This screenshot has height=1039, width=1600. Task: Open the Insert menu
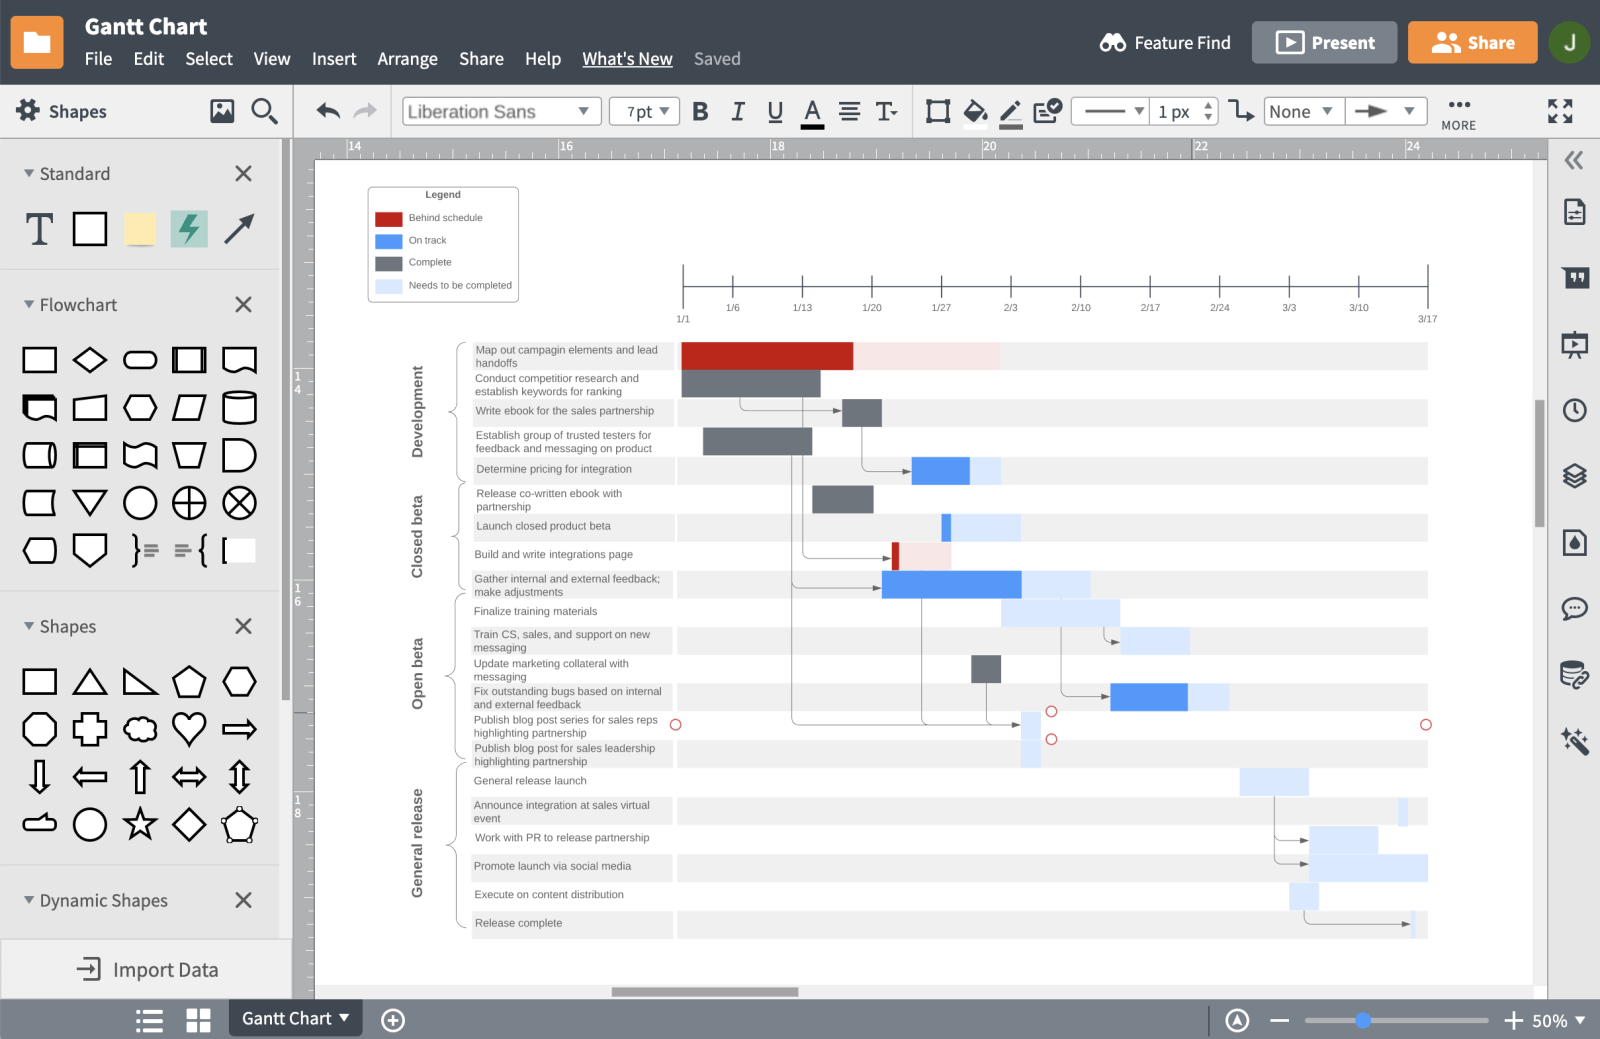(333, 59)
